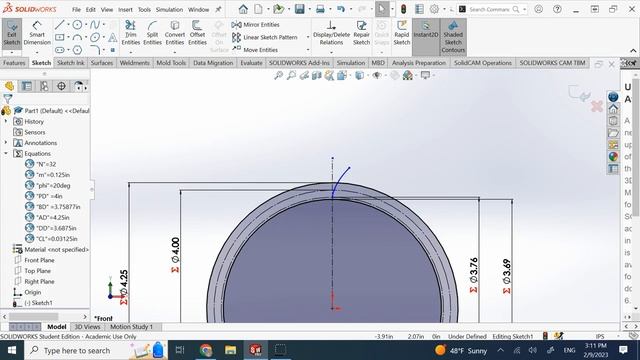Select the Corner Rectangle tool

(60, 38)
